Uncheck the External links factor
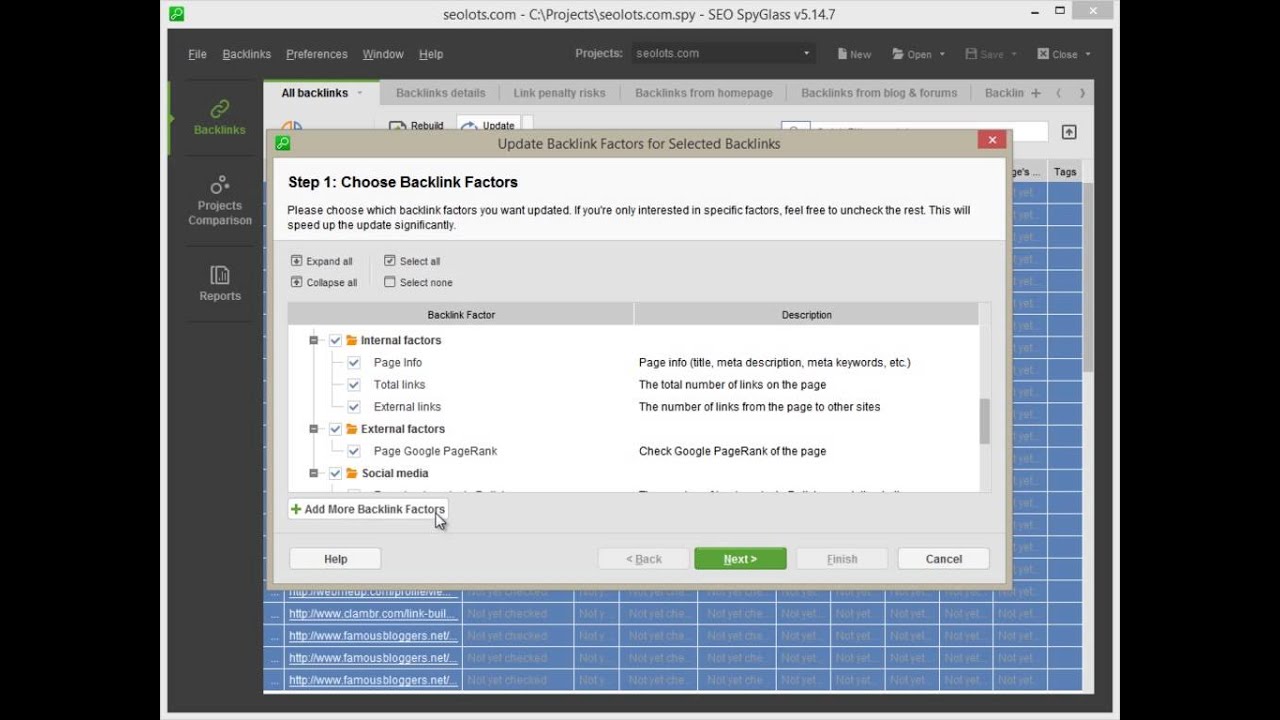This screenshot has width=1280, height=720. point(354,406)
